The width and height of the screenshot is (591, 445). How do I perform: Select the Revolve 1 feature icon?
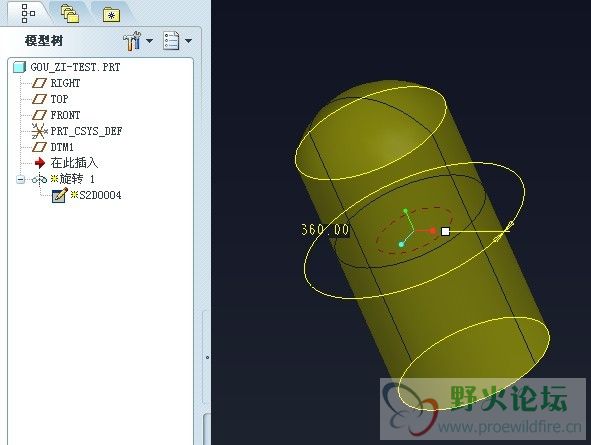pos(40,179)
